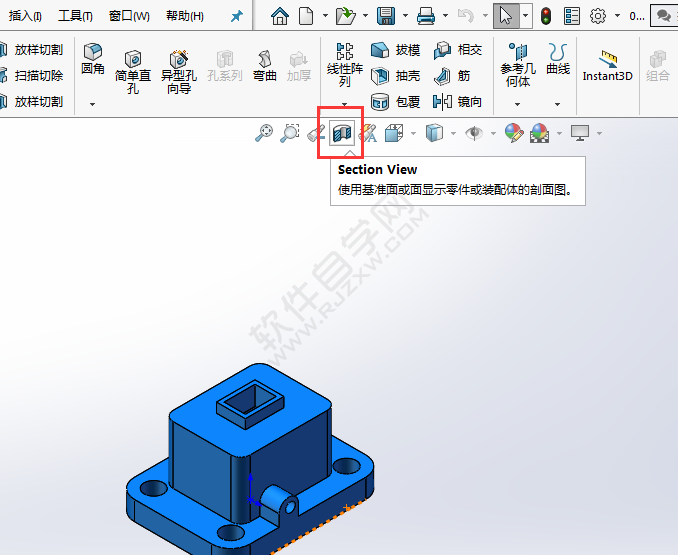Print the document with the printer icon

pos(426,16)
